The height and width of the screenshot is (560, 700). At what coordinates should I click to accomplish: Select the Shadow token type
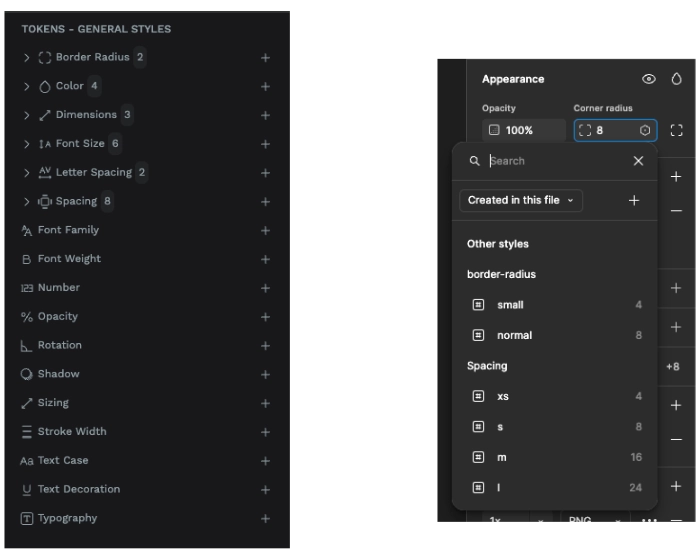coord(50,374)
